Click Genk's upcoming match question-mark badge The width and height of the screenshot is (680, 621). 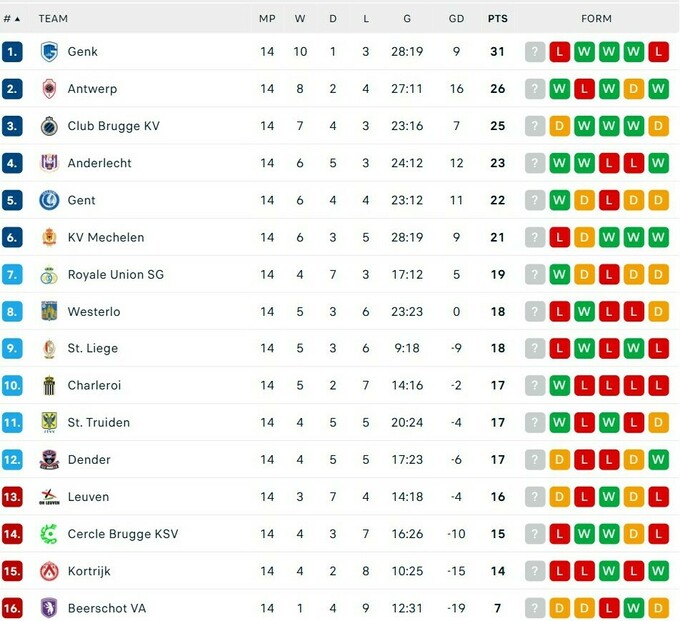535,52
